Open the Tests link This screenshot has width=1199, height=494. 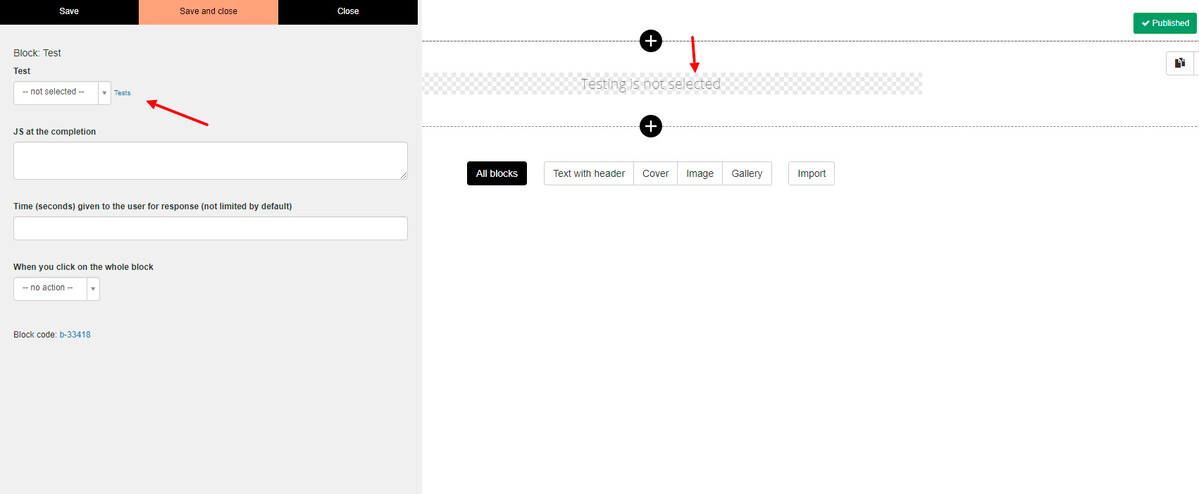(x=122, y=93)
